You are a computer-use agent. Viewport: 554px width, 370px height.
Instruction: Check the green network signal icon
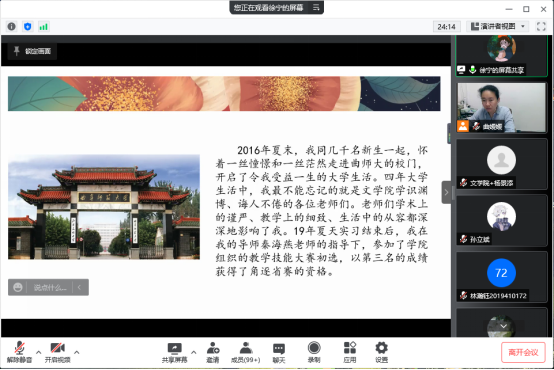click(43, 27)
